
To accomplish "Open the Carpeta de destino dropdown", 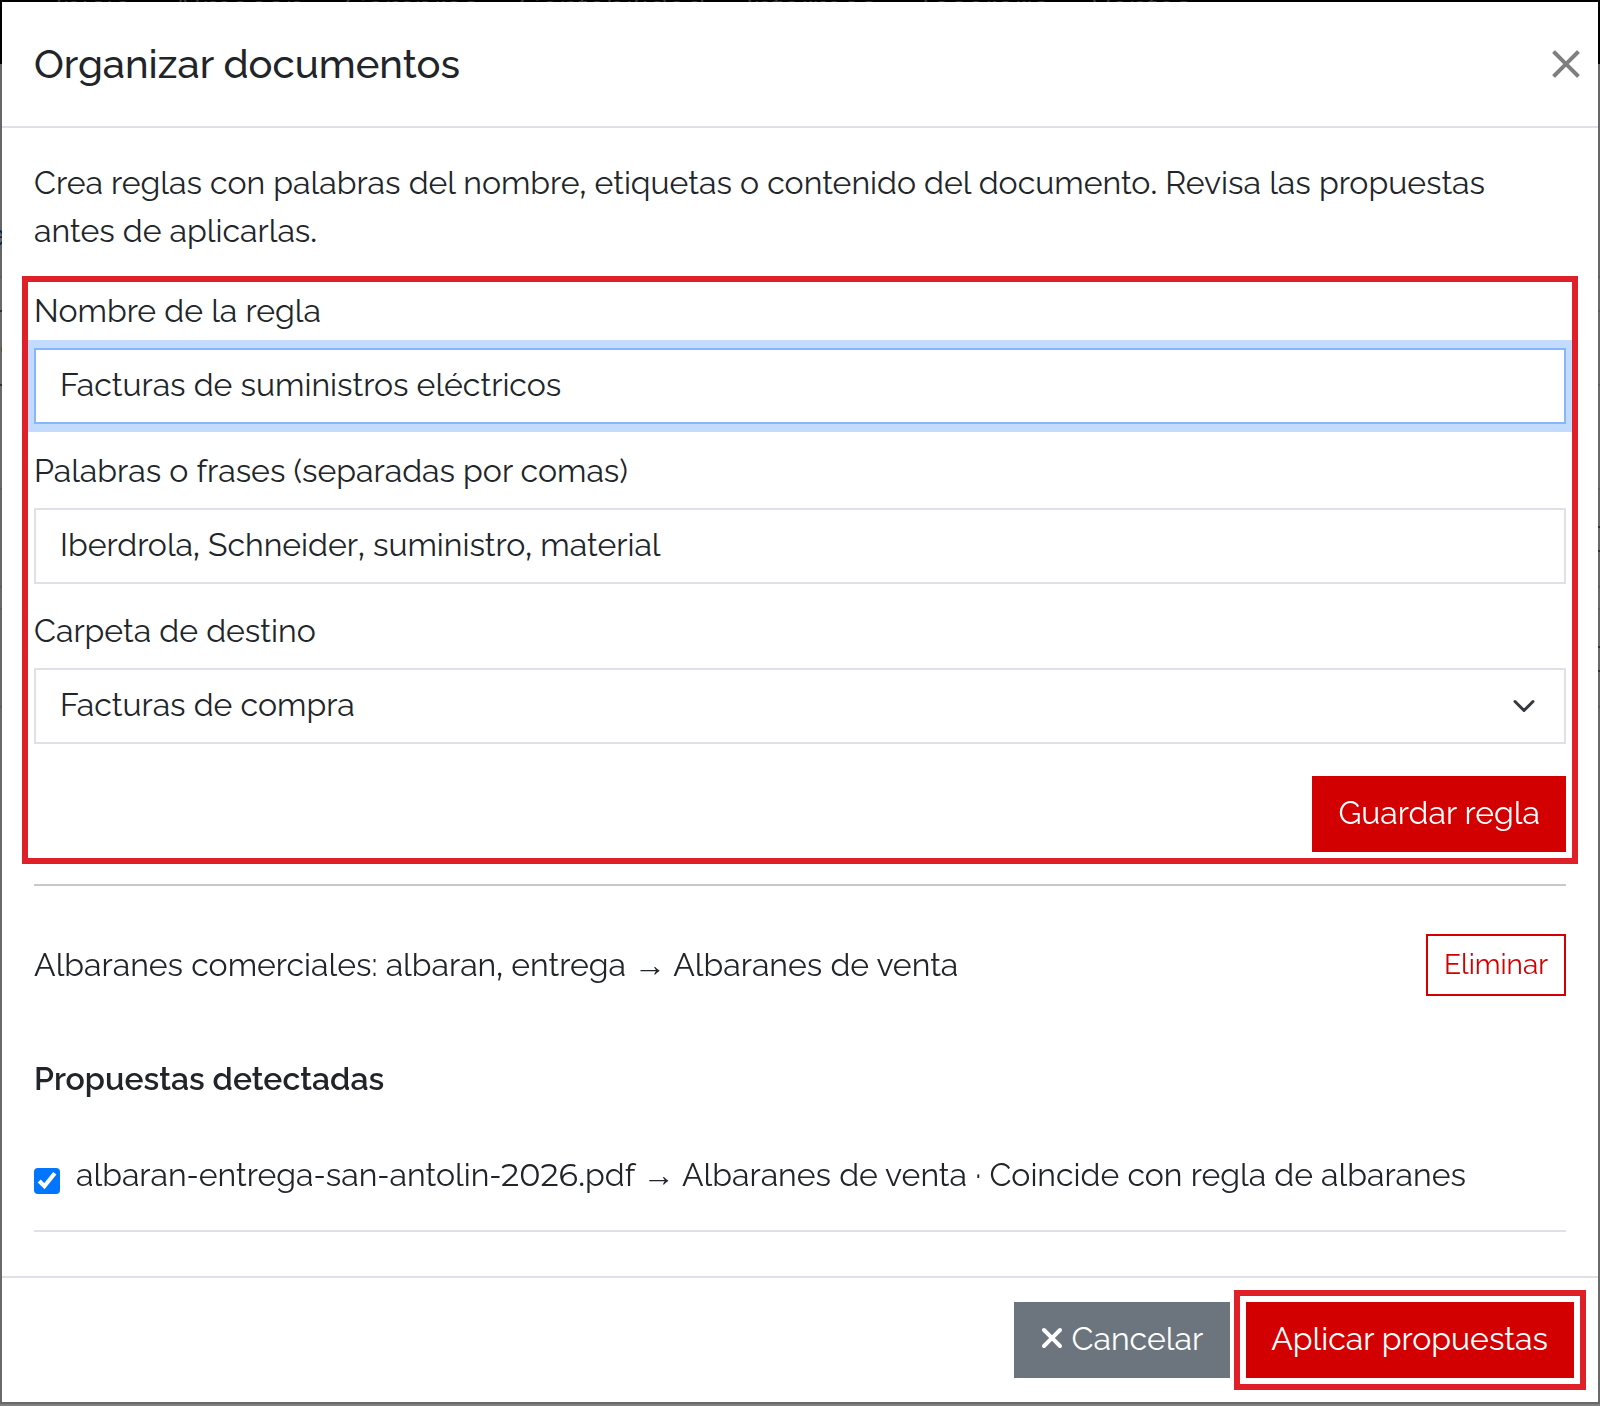I will pyautogui.click(x=800, y=706).
